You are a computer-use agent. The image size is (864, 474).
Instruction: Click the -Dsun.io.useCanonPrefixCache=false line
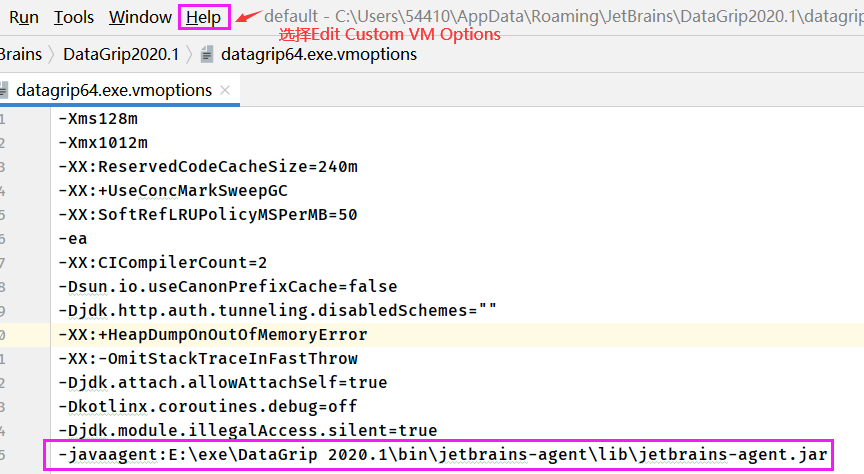228,287
